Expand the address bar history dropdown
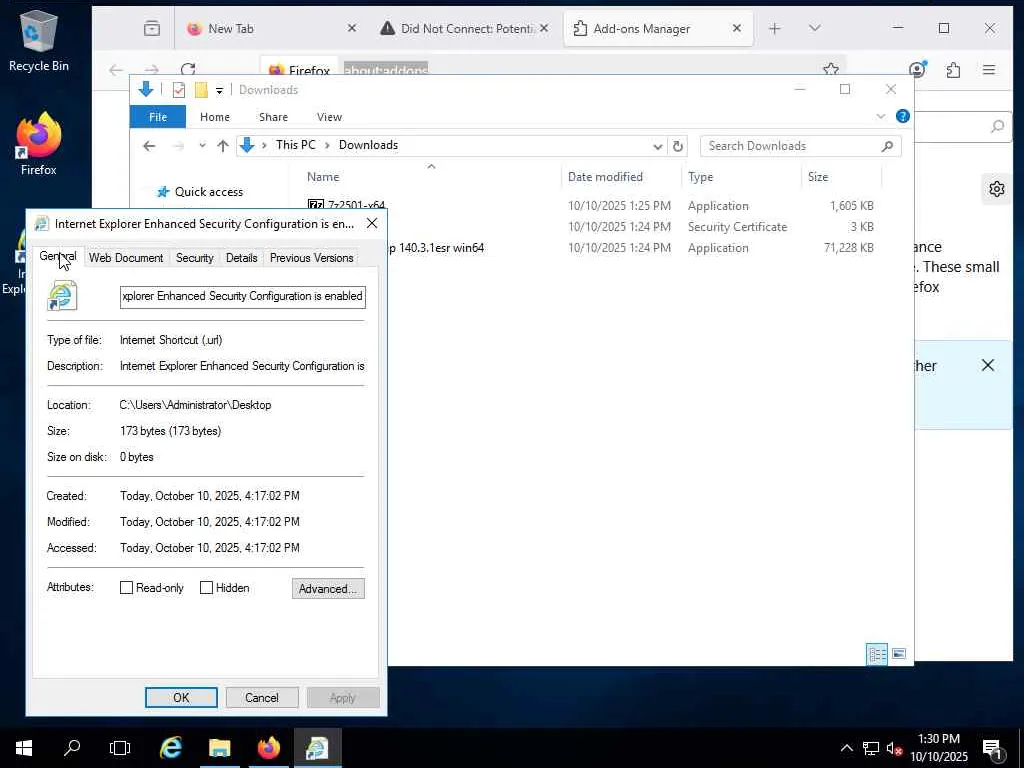The height and width of the screenshot is (768, 1024). click(658, 146)
